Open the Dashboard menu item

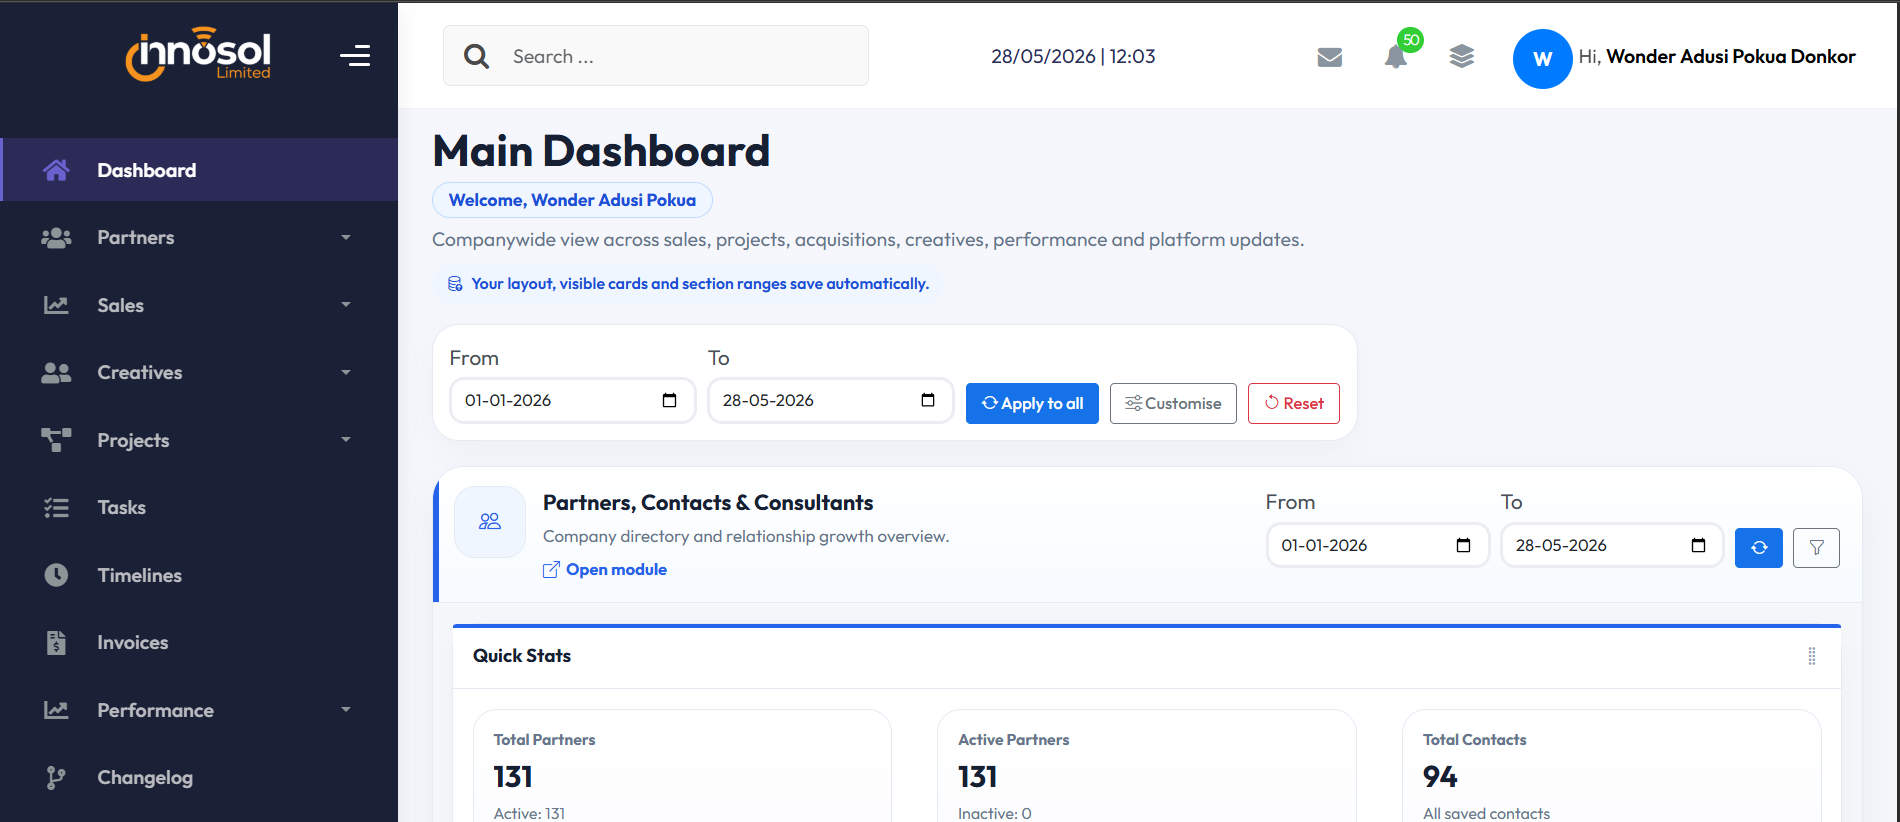coord(200,170)
